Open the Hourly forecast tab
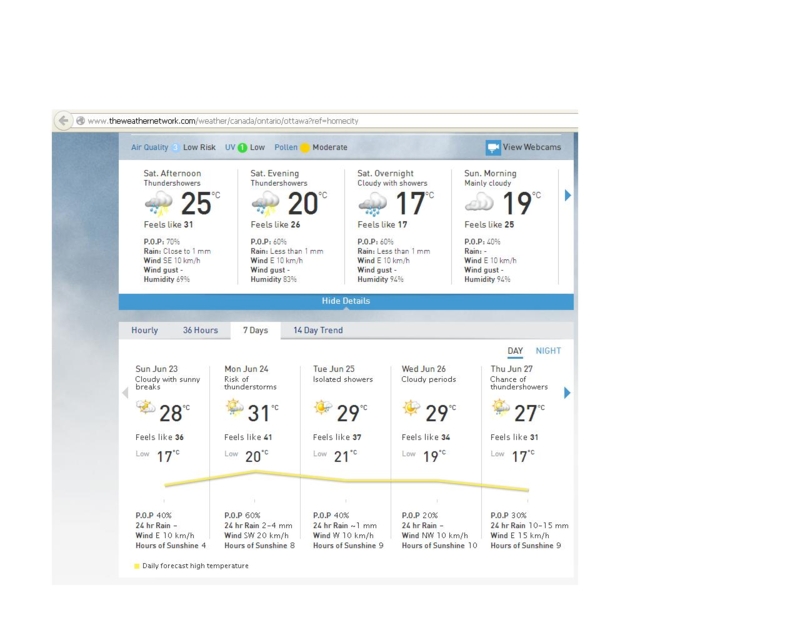This screenshot has width=800, height=640. 145,330
